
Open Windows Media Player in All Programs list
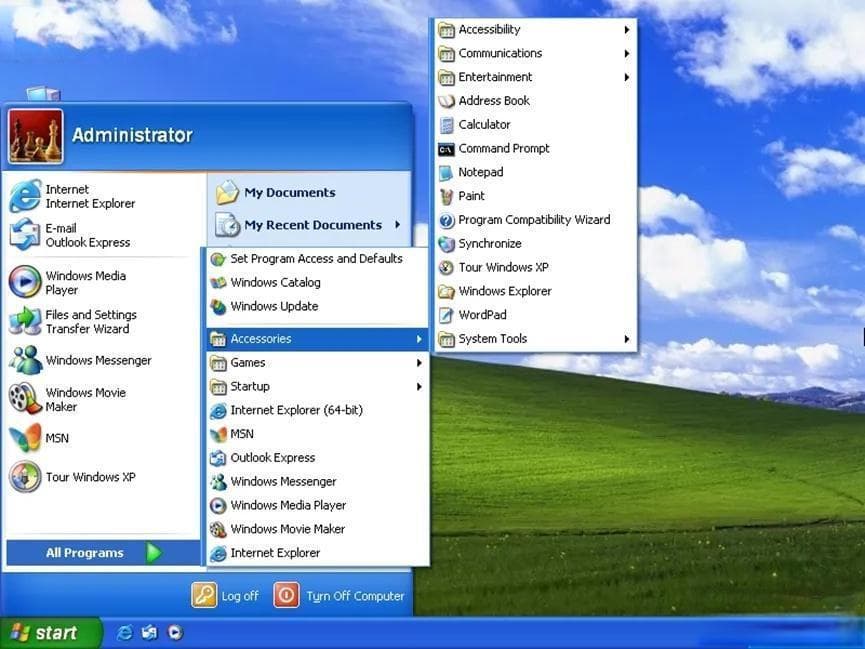318,505
